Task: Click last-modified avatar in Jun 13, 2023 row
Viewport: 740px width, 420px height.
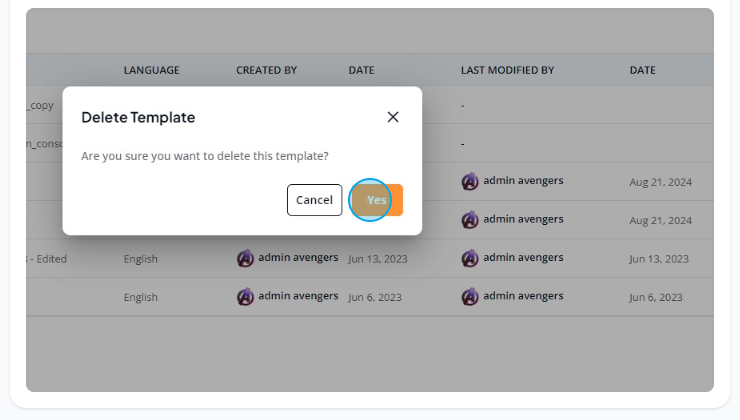Action: point(470,258)
